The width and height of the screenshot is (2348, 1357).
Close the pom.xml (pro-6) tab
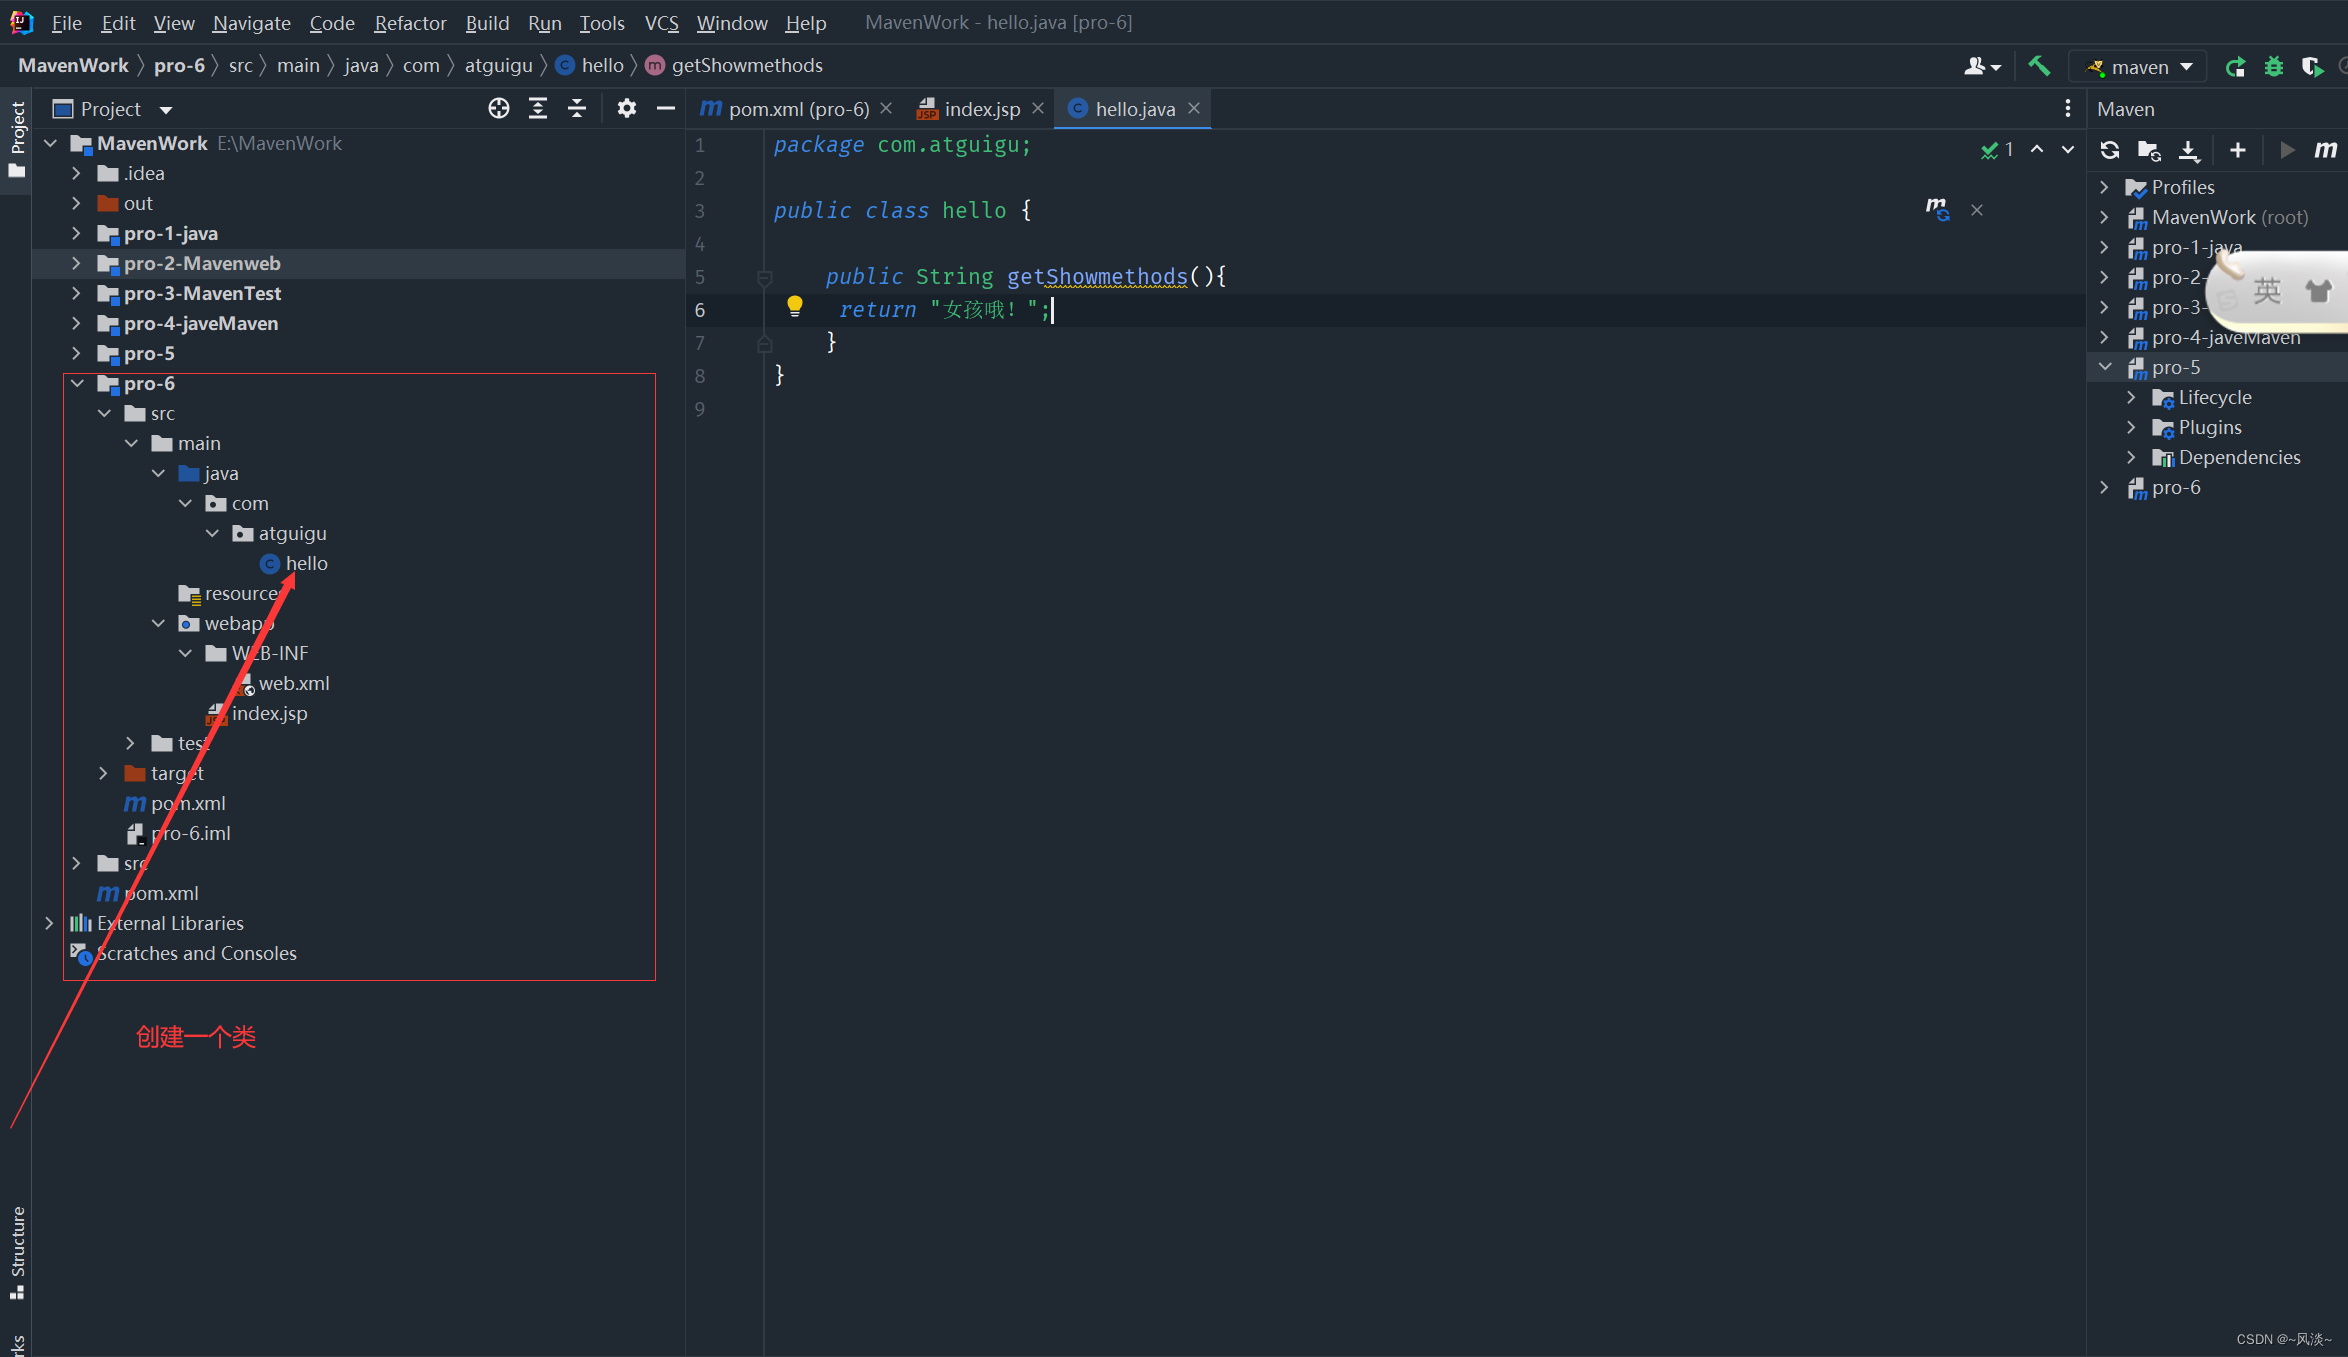tap(886, 108)
